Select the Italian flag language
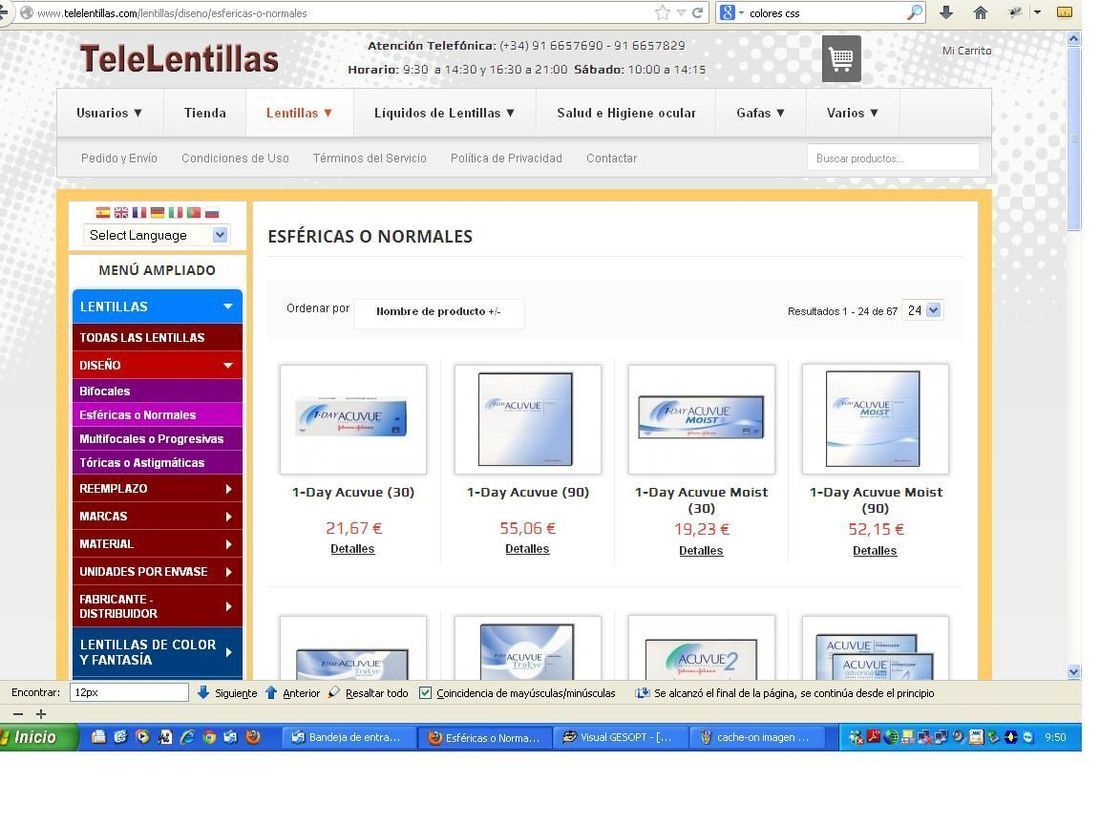The width and height of the screenshot is (1100, 825). (x=175, y=213)
